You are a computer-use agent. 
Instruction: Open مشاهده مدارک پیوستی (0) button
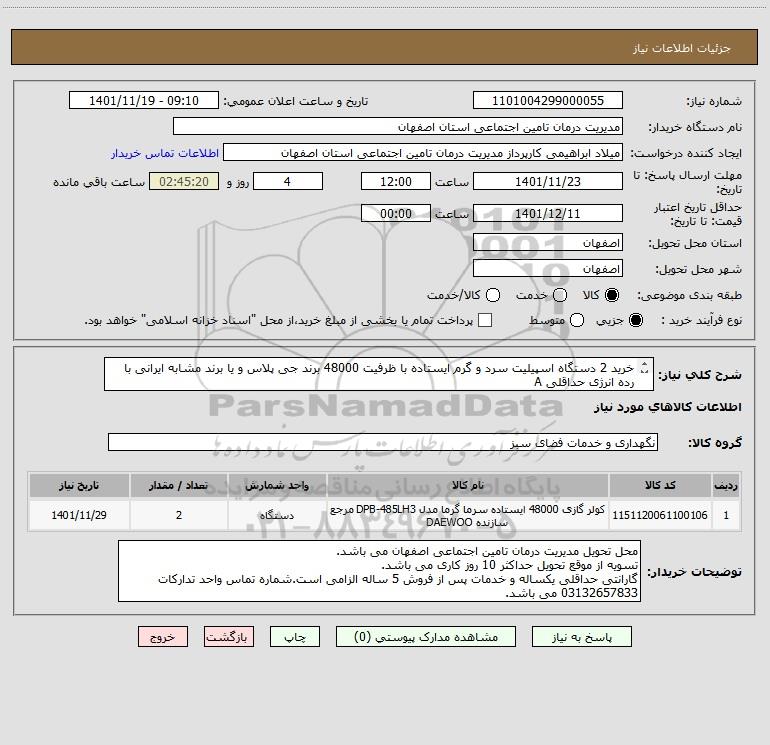click(x=426, y=637)
